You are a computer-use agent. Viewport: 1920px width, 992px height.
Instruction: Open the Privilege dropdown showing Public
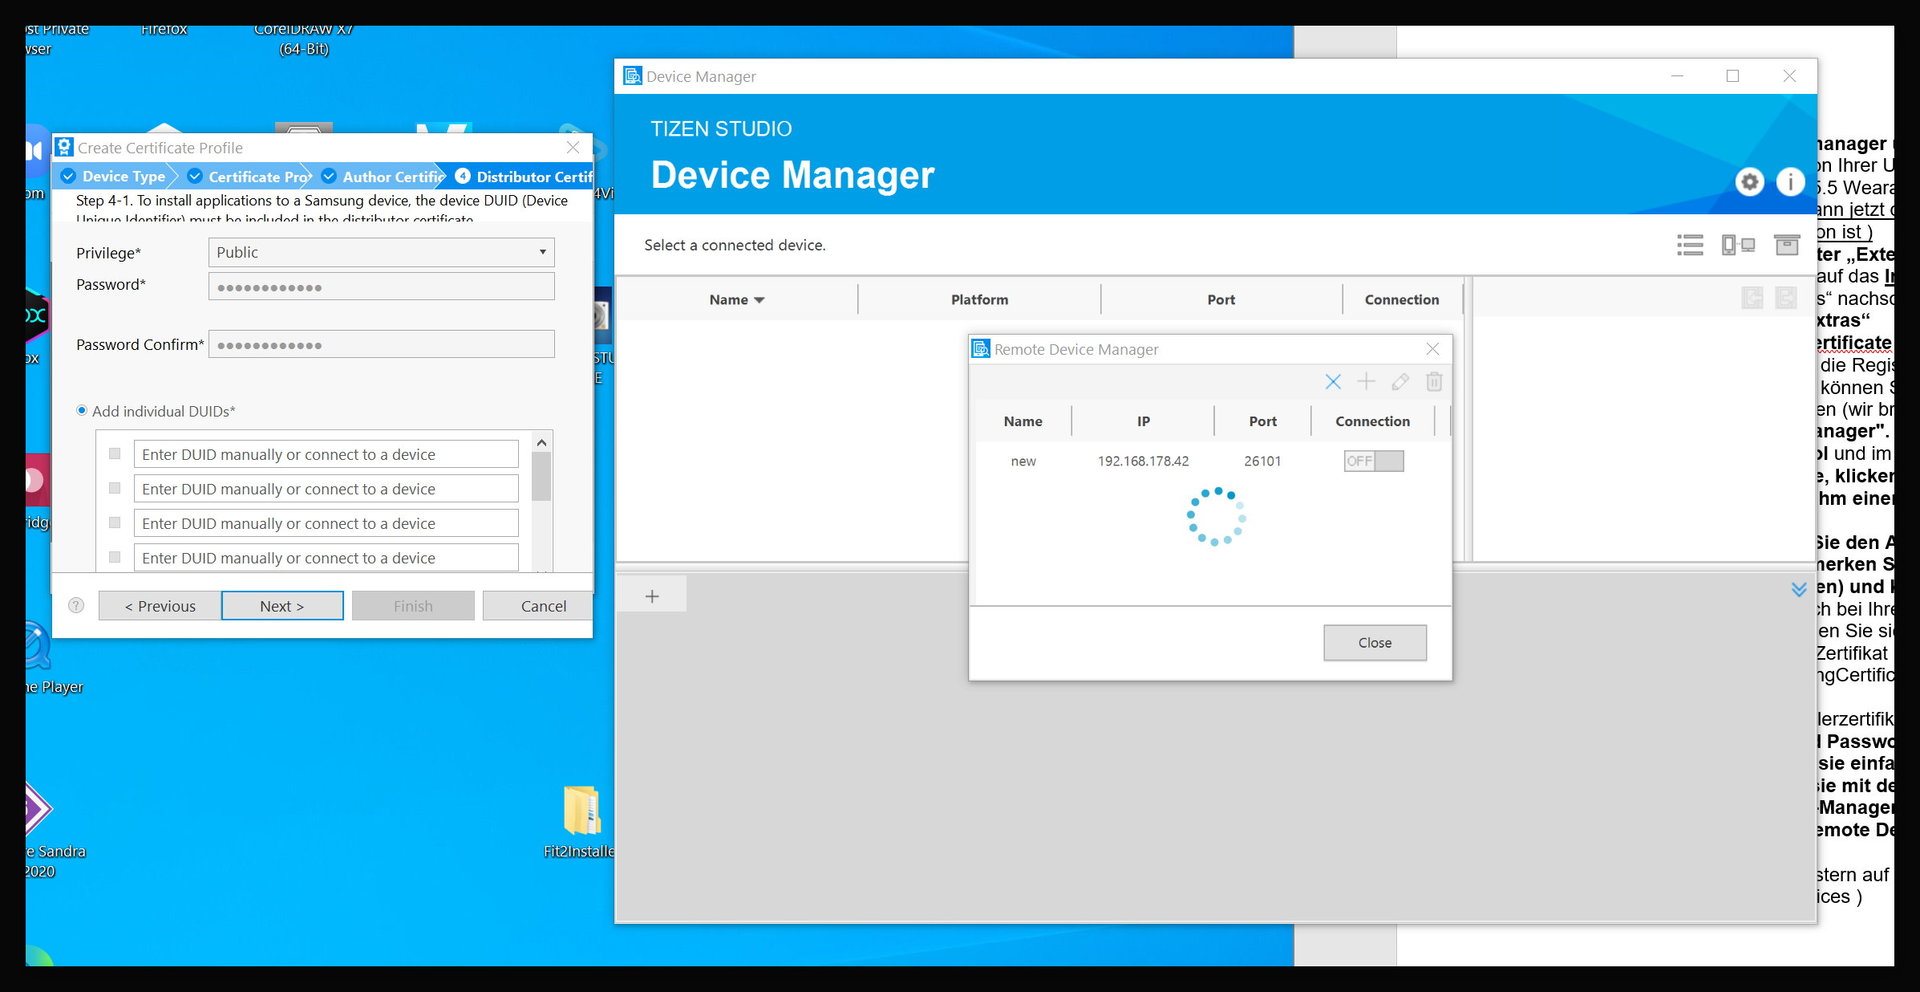point(381,252)
